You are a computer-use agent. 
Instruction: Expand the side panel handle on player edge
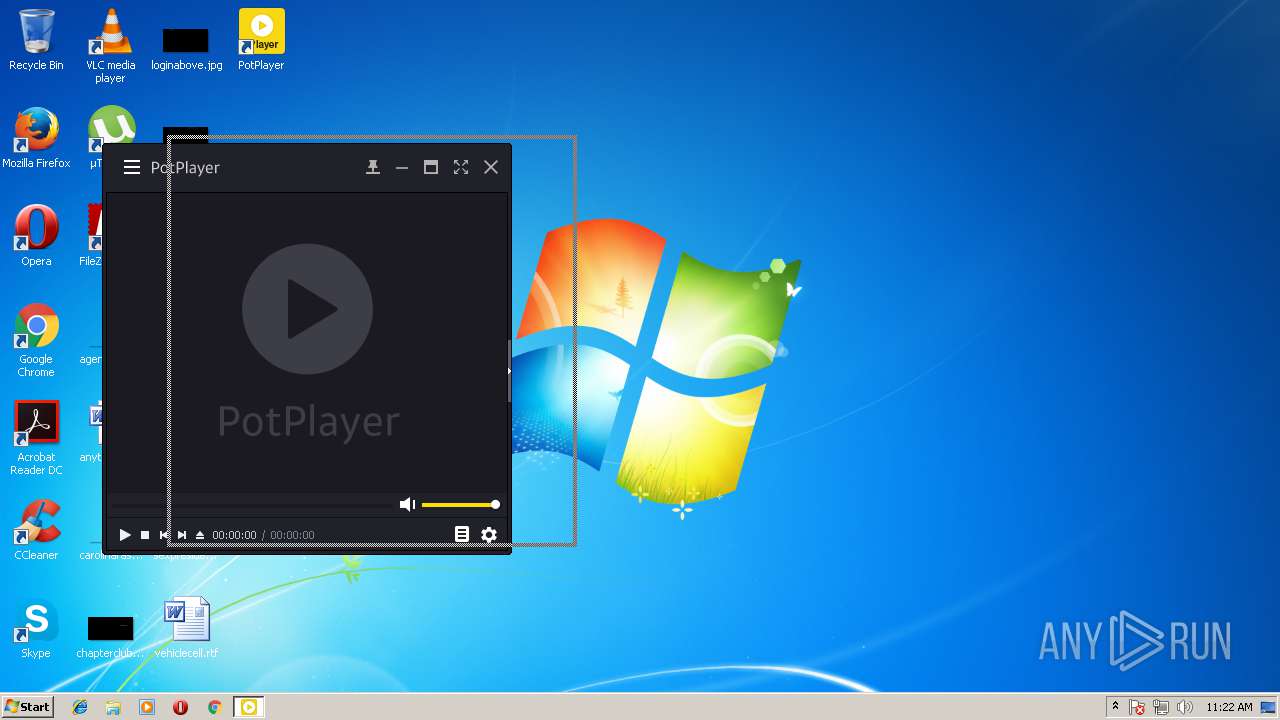(x=509, y=370)
